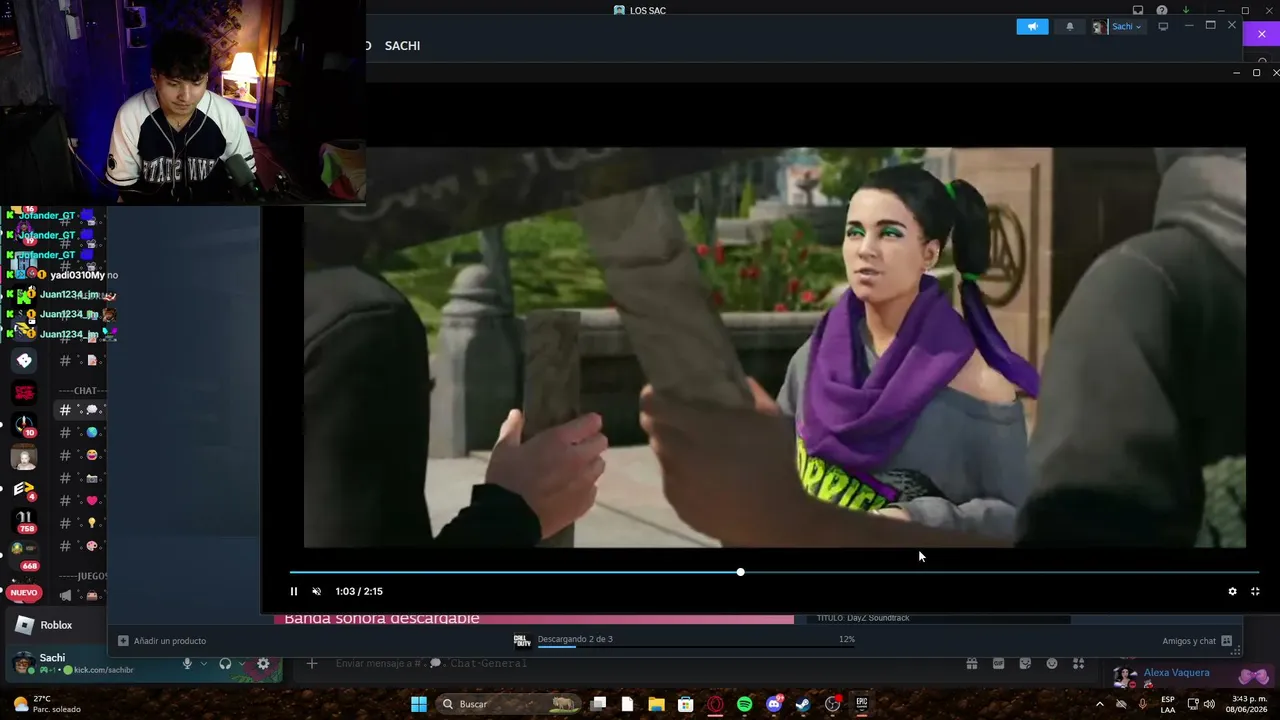Viewport: 1280px width, 720px height.
Task: Select the heart emoji Discord channel
Action: pyautogui.click(x=82, y=501)
